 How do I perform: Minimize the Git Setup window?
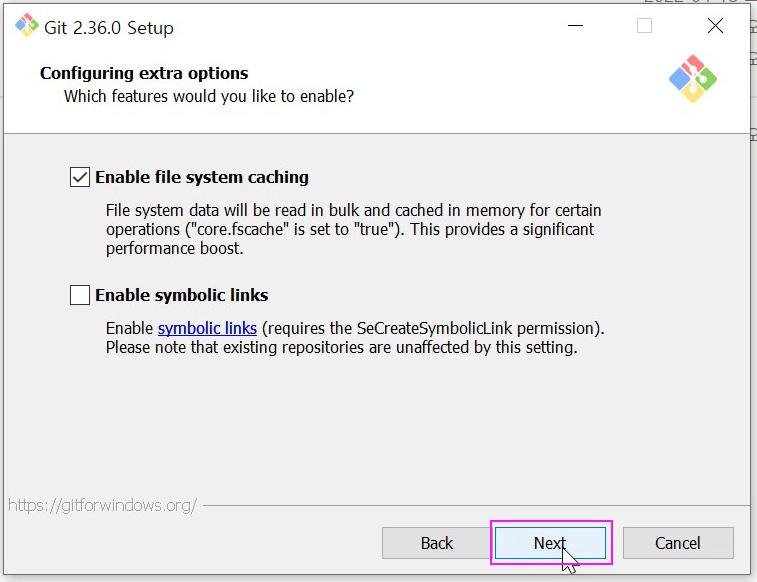click(575, 26)
